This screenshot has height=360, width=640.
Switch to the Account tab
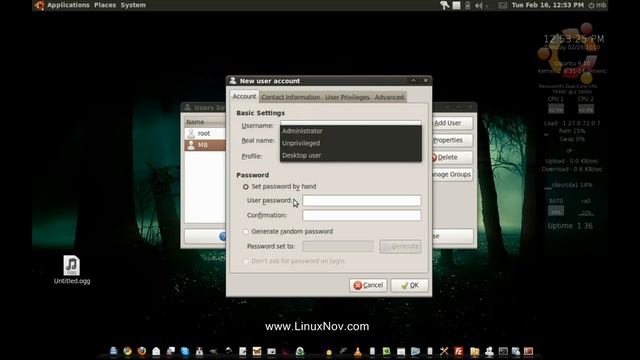click(x=244, y=96)
